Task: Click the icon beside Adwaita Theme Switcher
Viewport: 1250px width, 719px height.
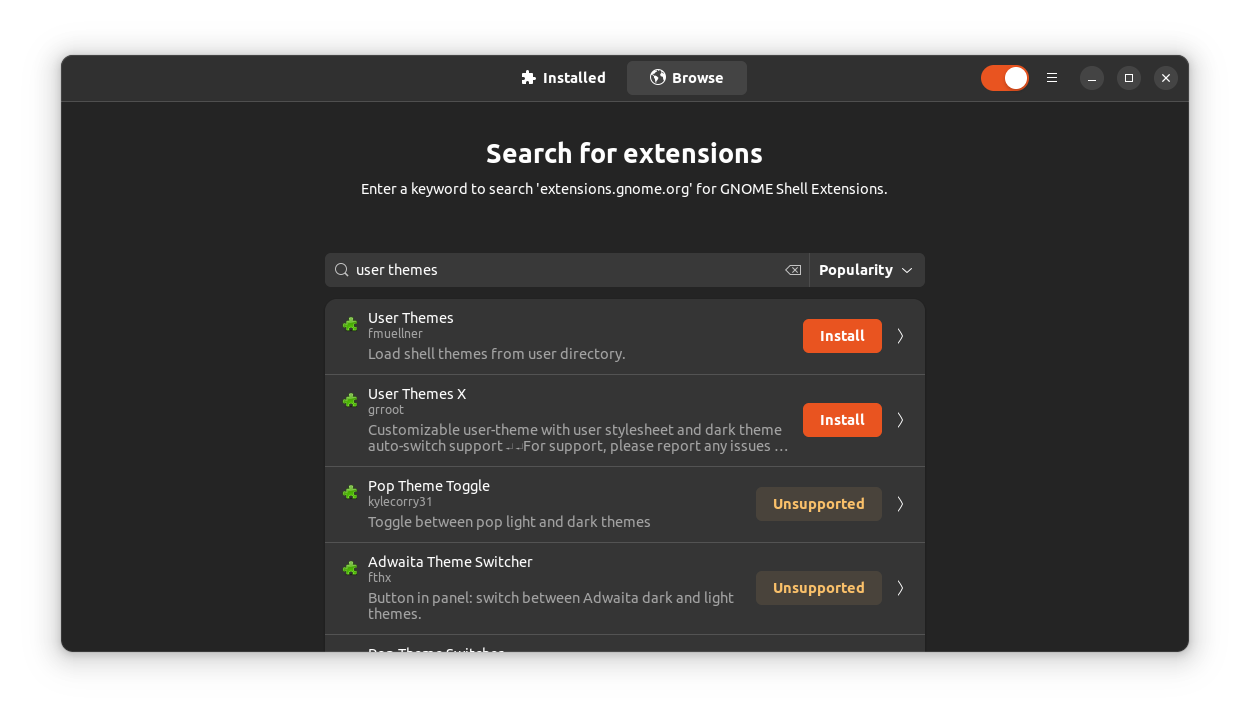Action: [x=349, y=568]
